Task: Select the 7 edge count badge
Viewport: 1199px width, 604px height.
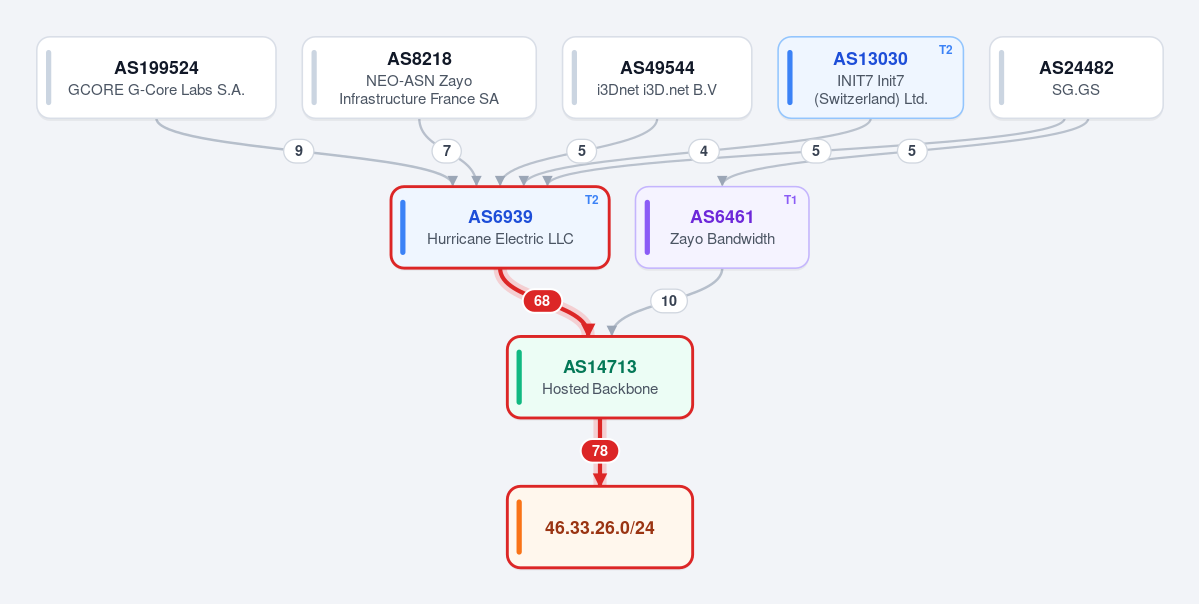Action: (447, 151)
